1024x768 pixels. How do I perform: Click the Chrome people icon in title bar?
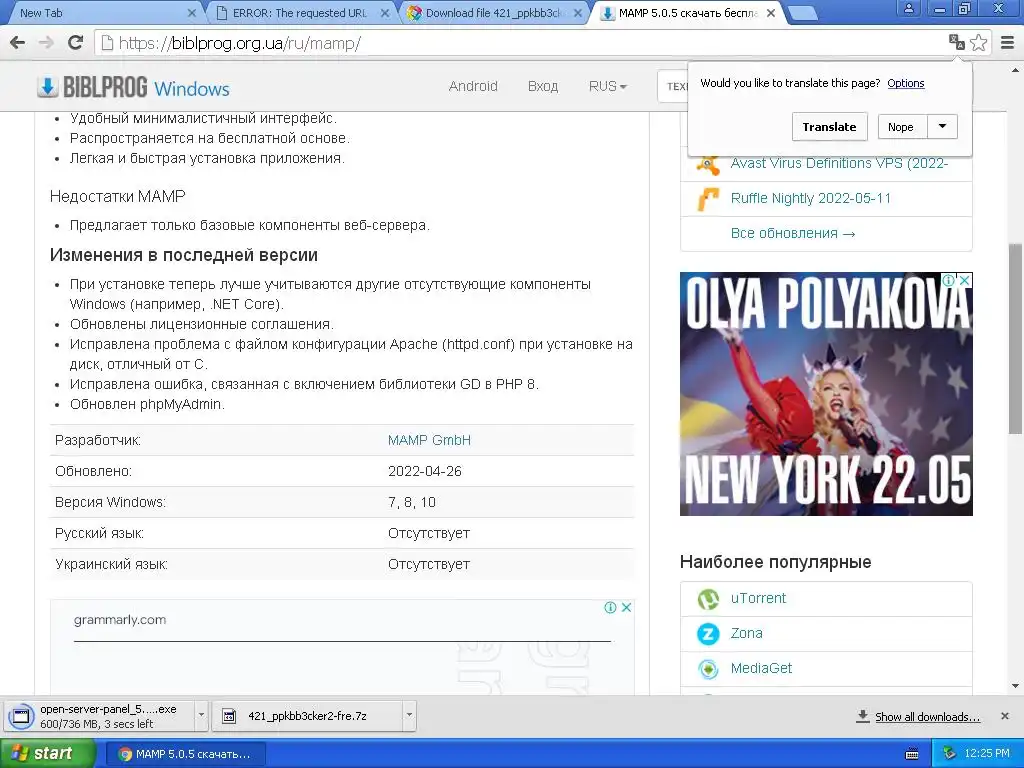click(x=908, y=8)
